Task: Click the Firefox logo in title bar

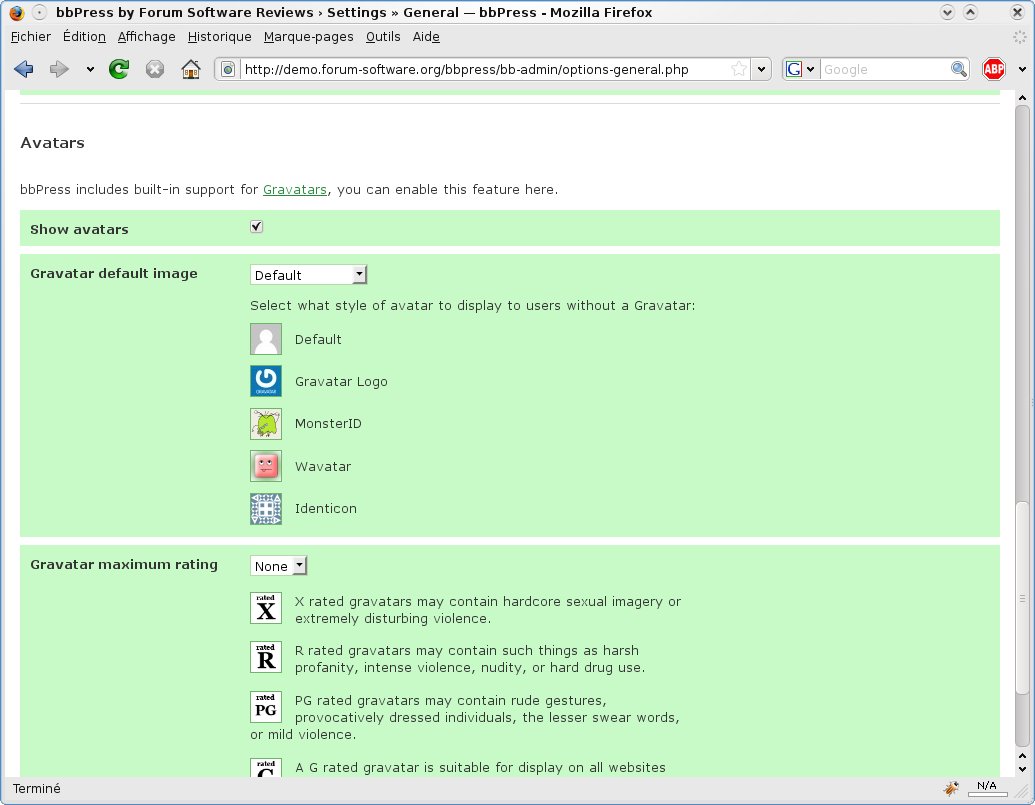Action: [17, 12]
